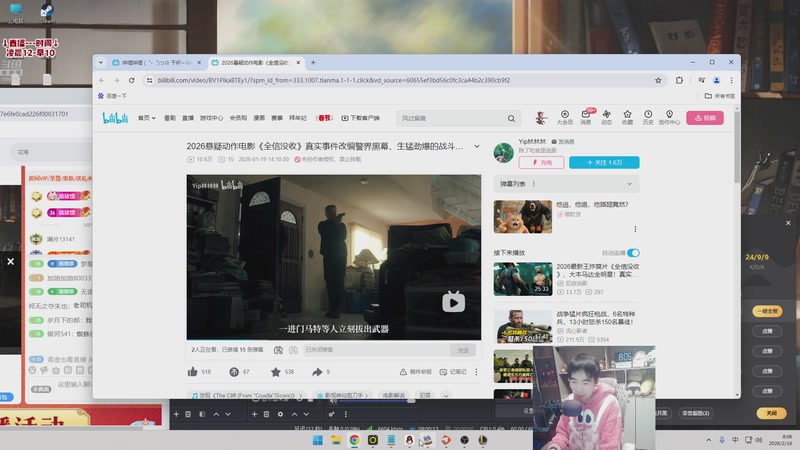Open the kebab menu of the bear video card
The width and height of the screenshot is (800, 450).
pyautogui.click(x=635, y=229)
